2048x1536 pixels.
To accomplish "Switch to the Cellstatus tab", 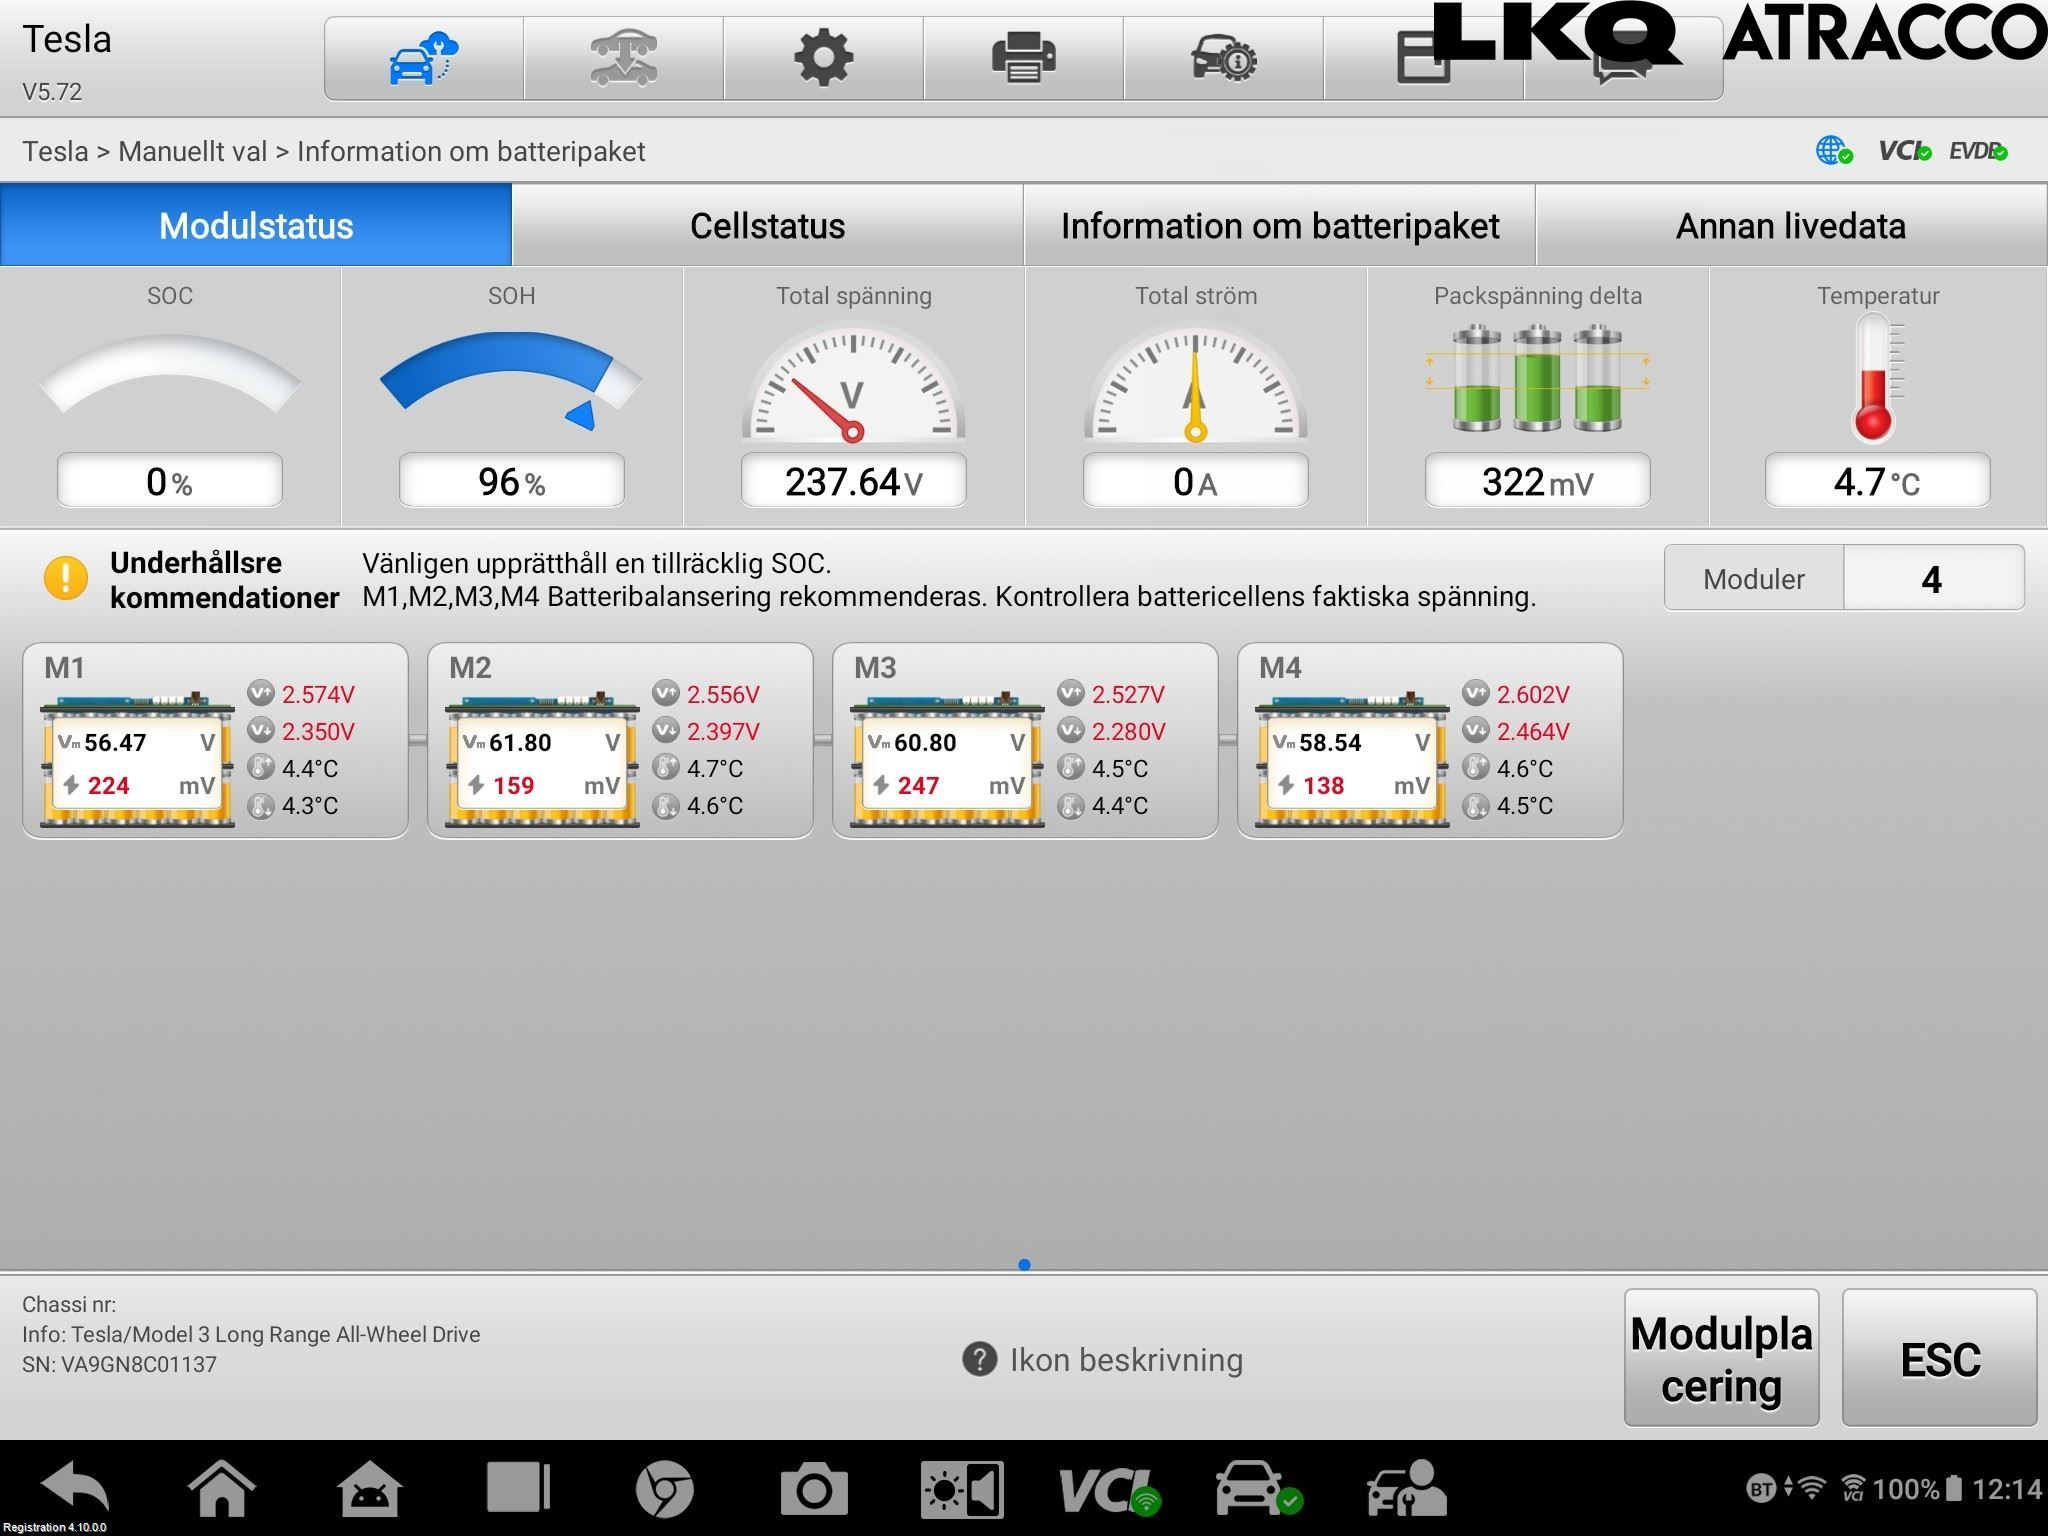I will click(767, 225).
